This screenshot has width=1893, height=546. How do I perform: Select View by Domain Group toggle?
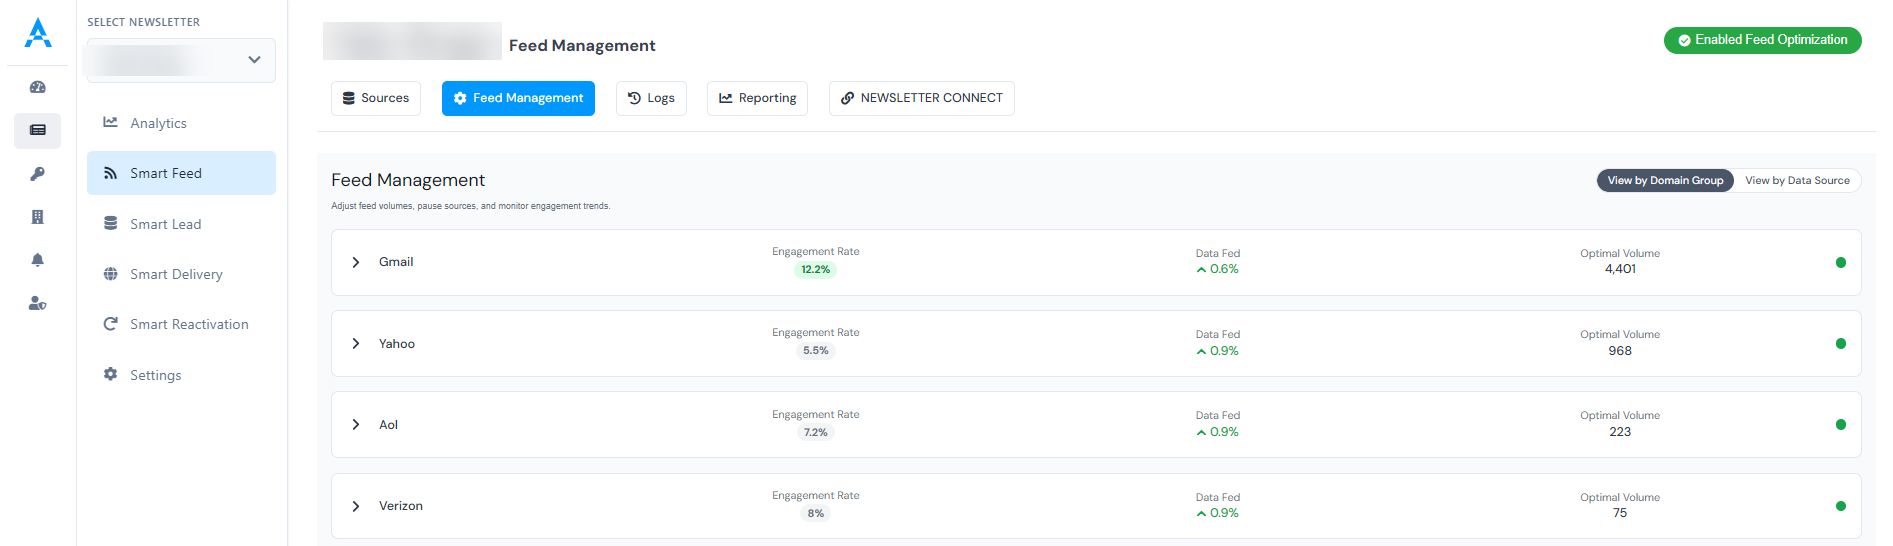1665,181
